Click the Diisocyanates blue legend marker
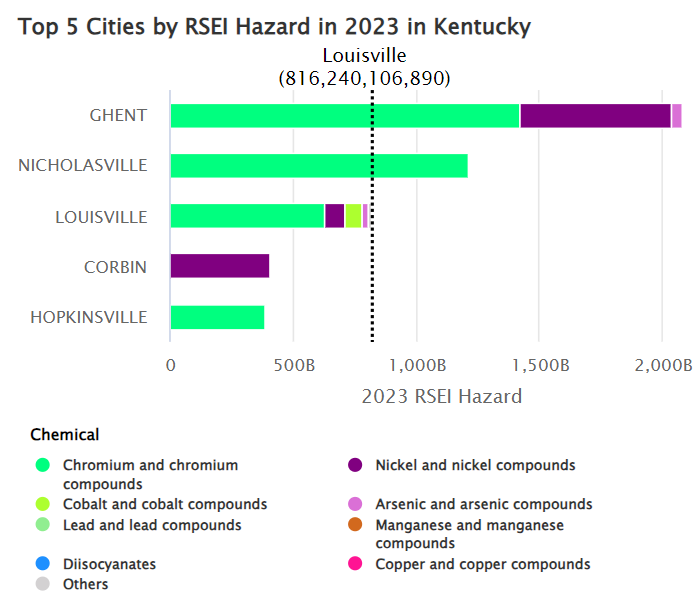The width and height of the screenshot is (697, 607). pos(42,564)
